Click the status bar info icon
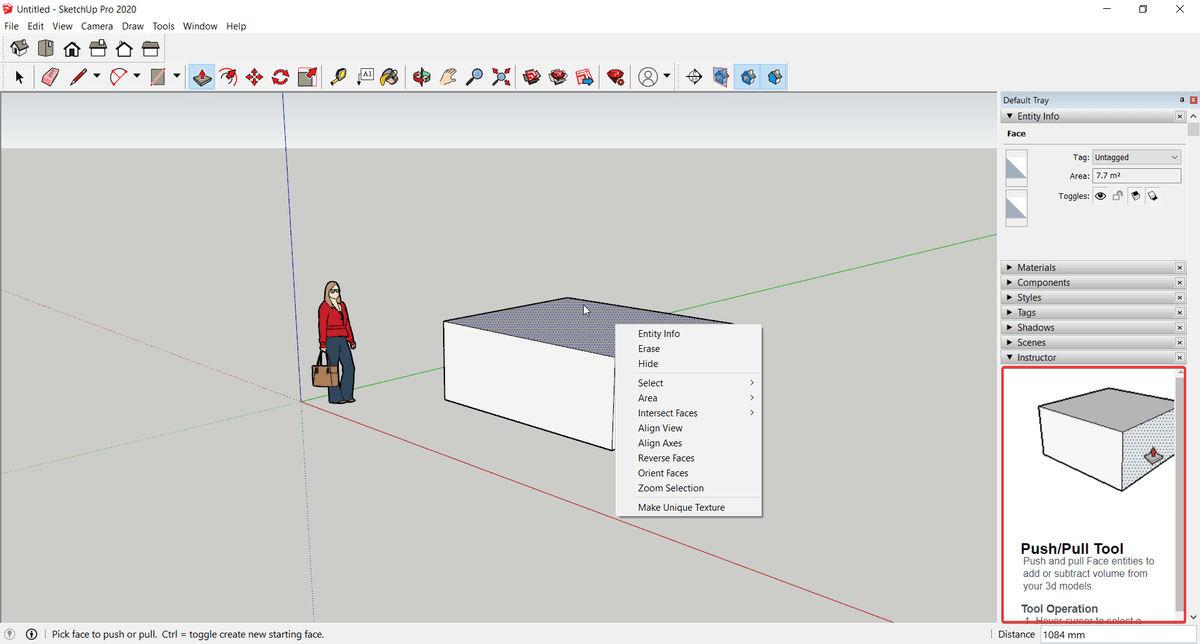 point(31,634)
